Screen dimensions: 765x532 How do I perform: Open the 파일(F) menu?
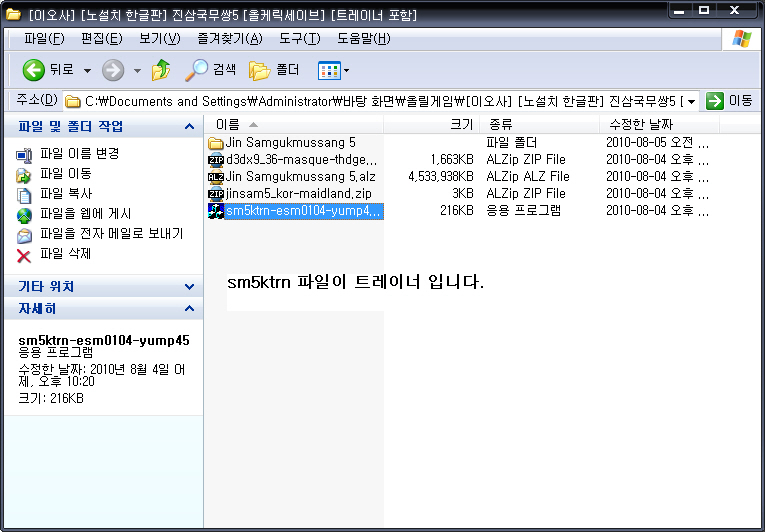(44, 39)
